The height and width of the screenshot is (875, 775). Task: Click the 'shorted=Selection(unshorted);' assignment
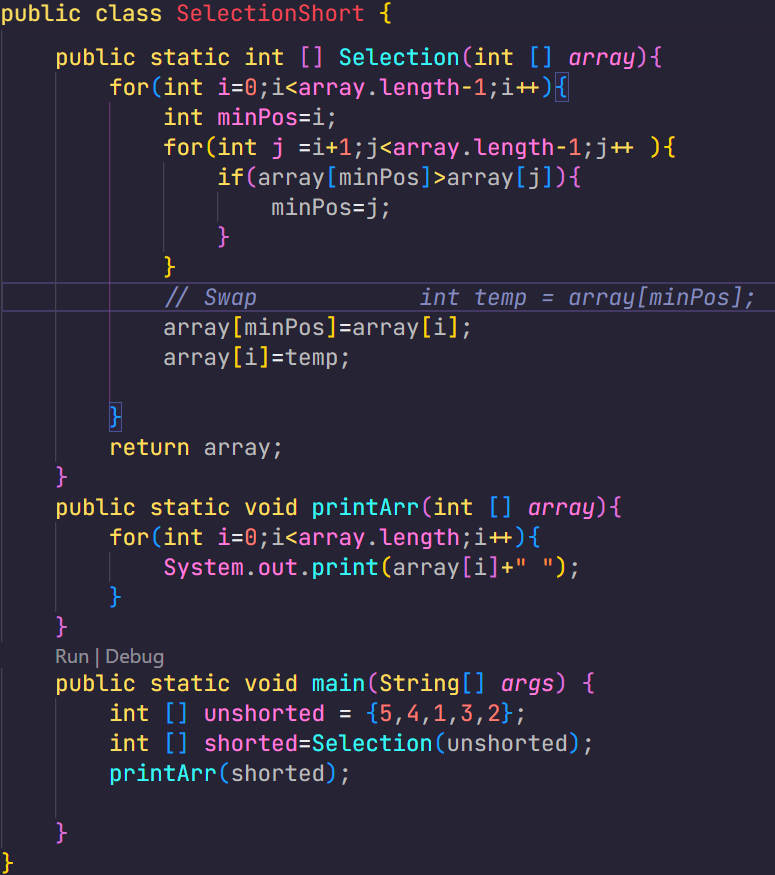click(398, 744)
